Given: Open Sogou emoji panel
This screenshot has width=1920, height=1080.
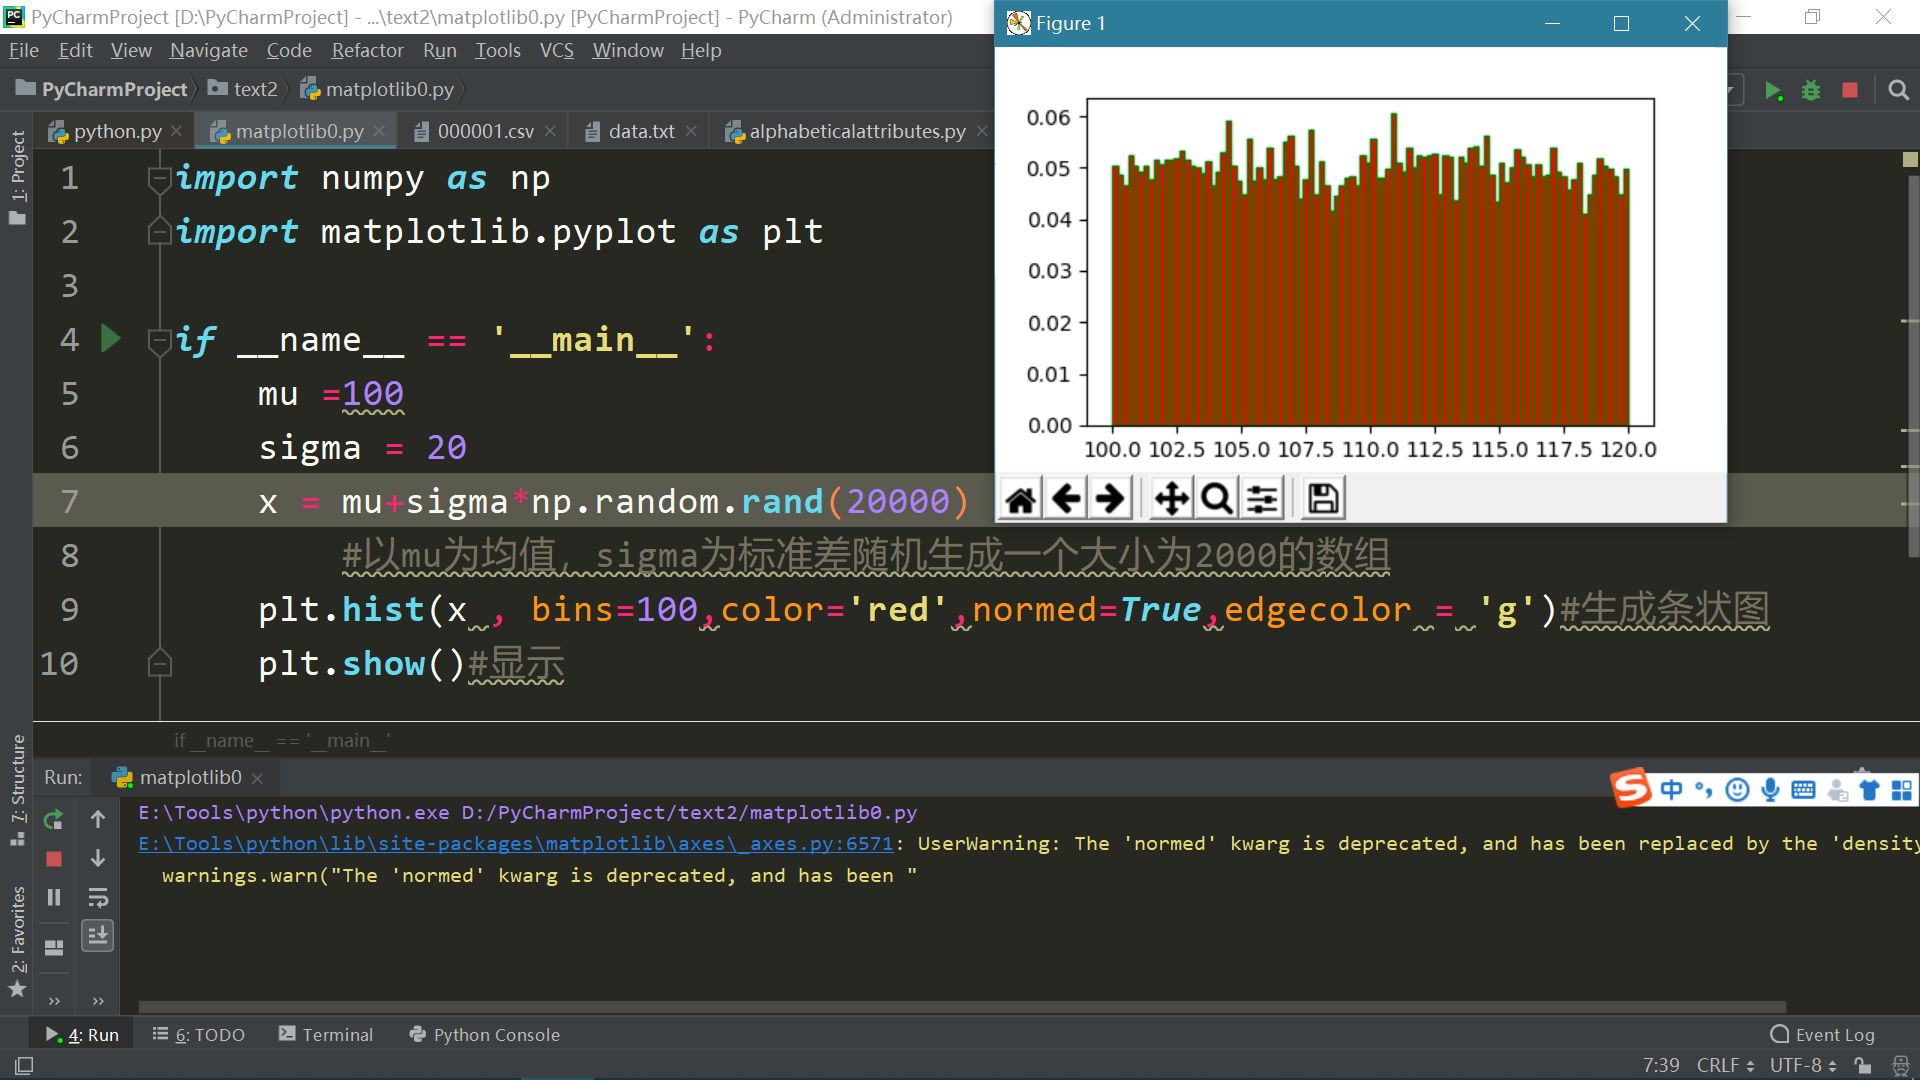Looking at the screenshot, I should (x=1738, y=790).
